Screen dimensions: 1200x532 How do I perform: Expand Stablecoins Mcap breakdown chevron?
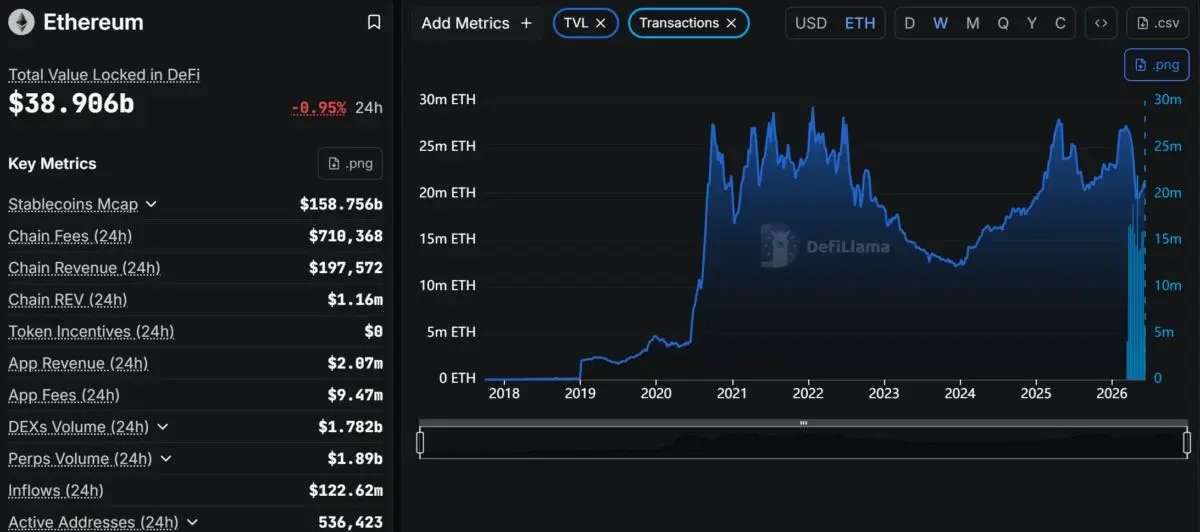pos(152,204)
